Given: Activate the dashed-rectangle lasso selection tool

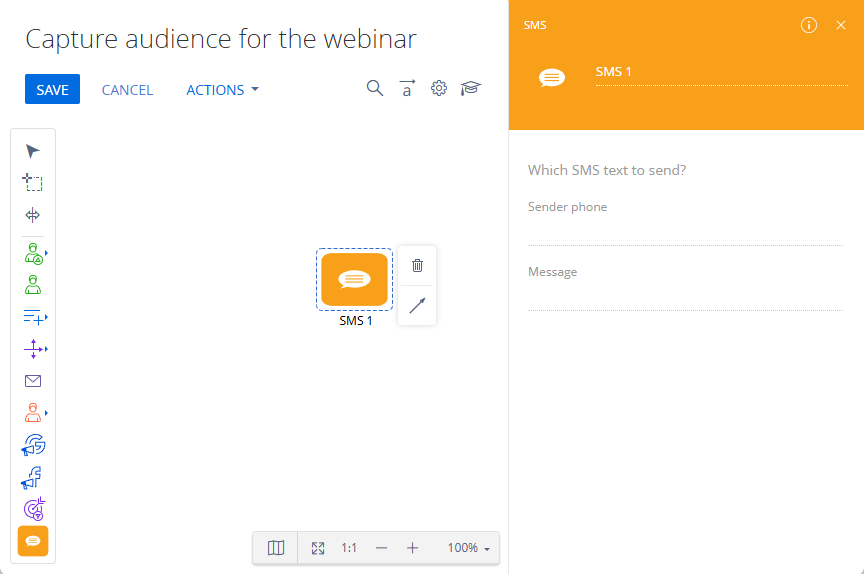Looking at the screenshot, I should [33, 183].
